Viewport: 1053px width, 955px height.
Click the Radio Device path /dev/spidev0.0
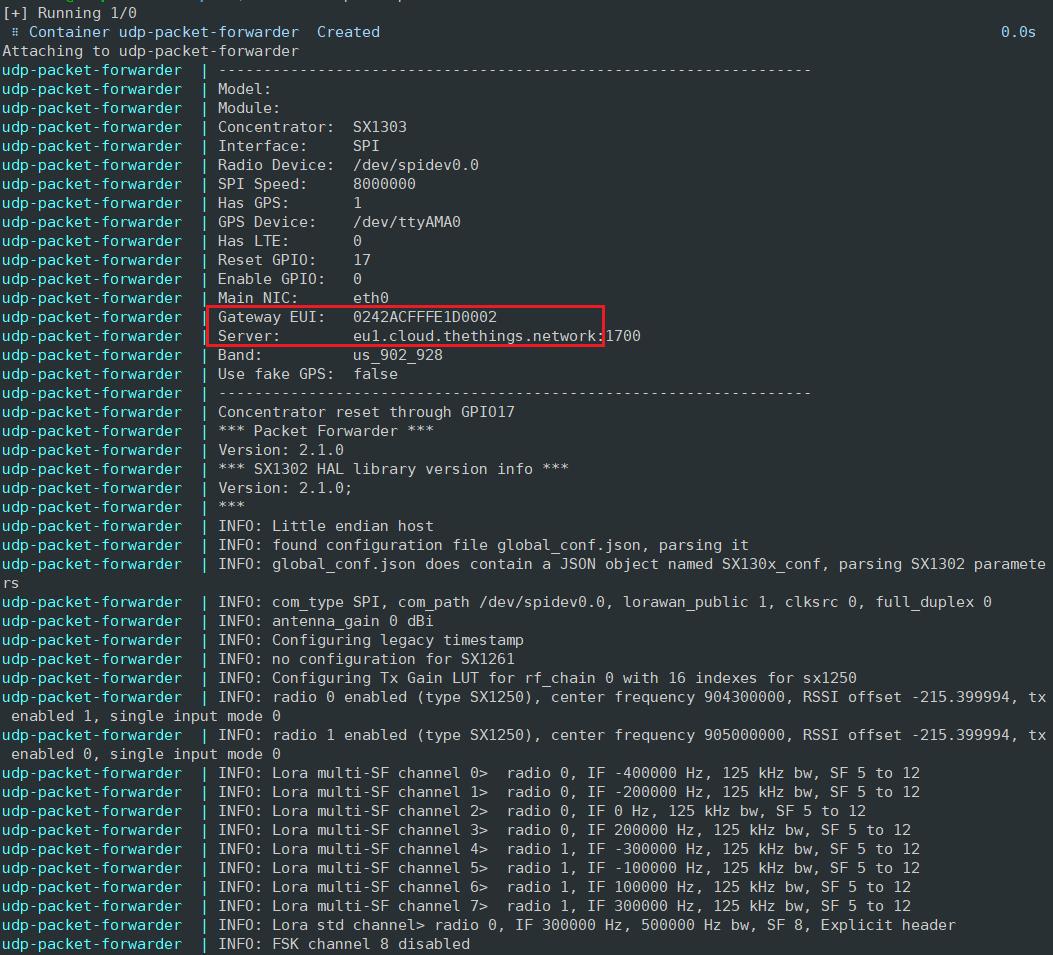(x=415, y=165)
